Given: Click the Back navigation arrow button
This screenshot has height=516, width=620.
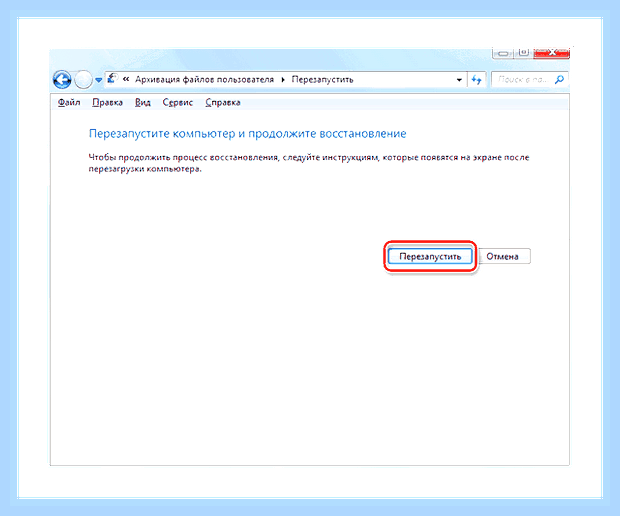Looking at the screenshot, I should [x=62, y=80].
